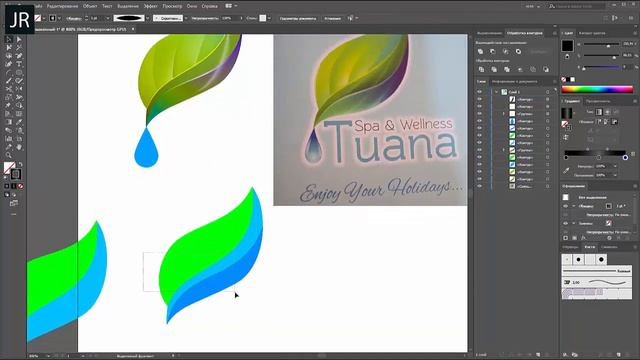Click the eyedropper in Gradient panel
640x360 pixels.
(x=566, y=170)
